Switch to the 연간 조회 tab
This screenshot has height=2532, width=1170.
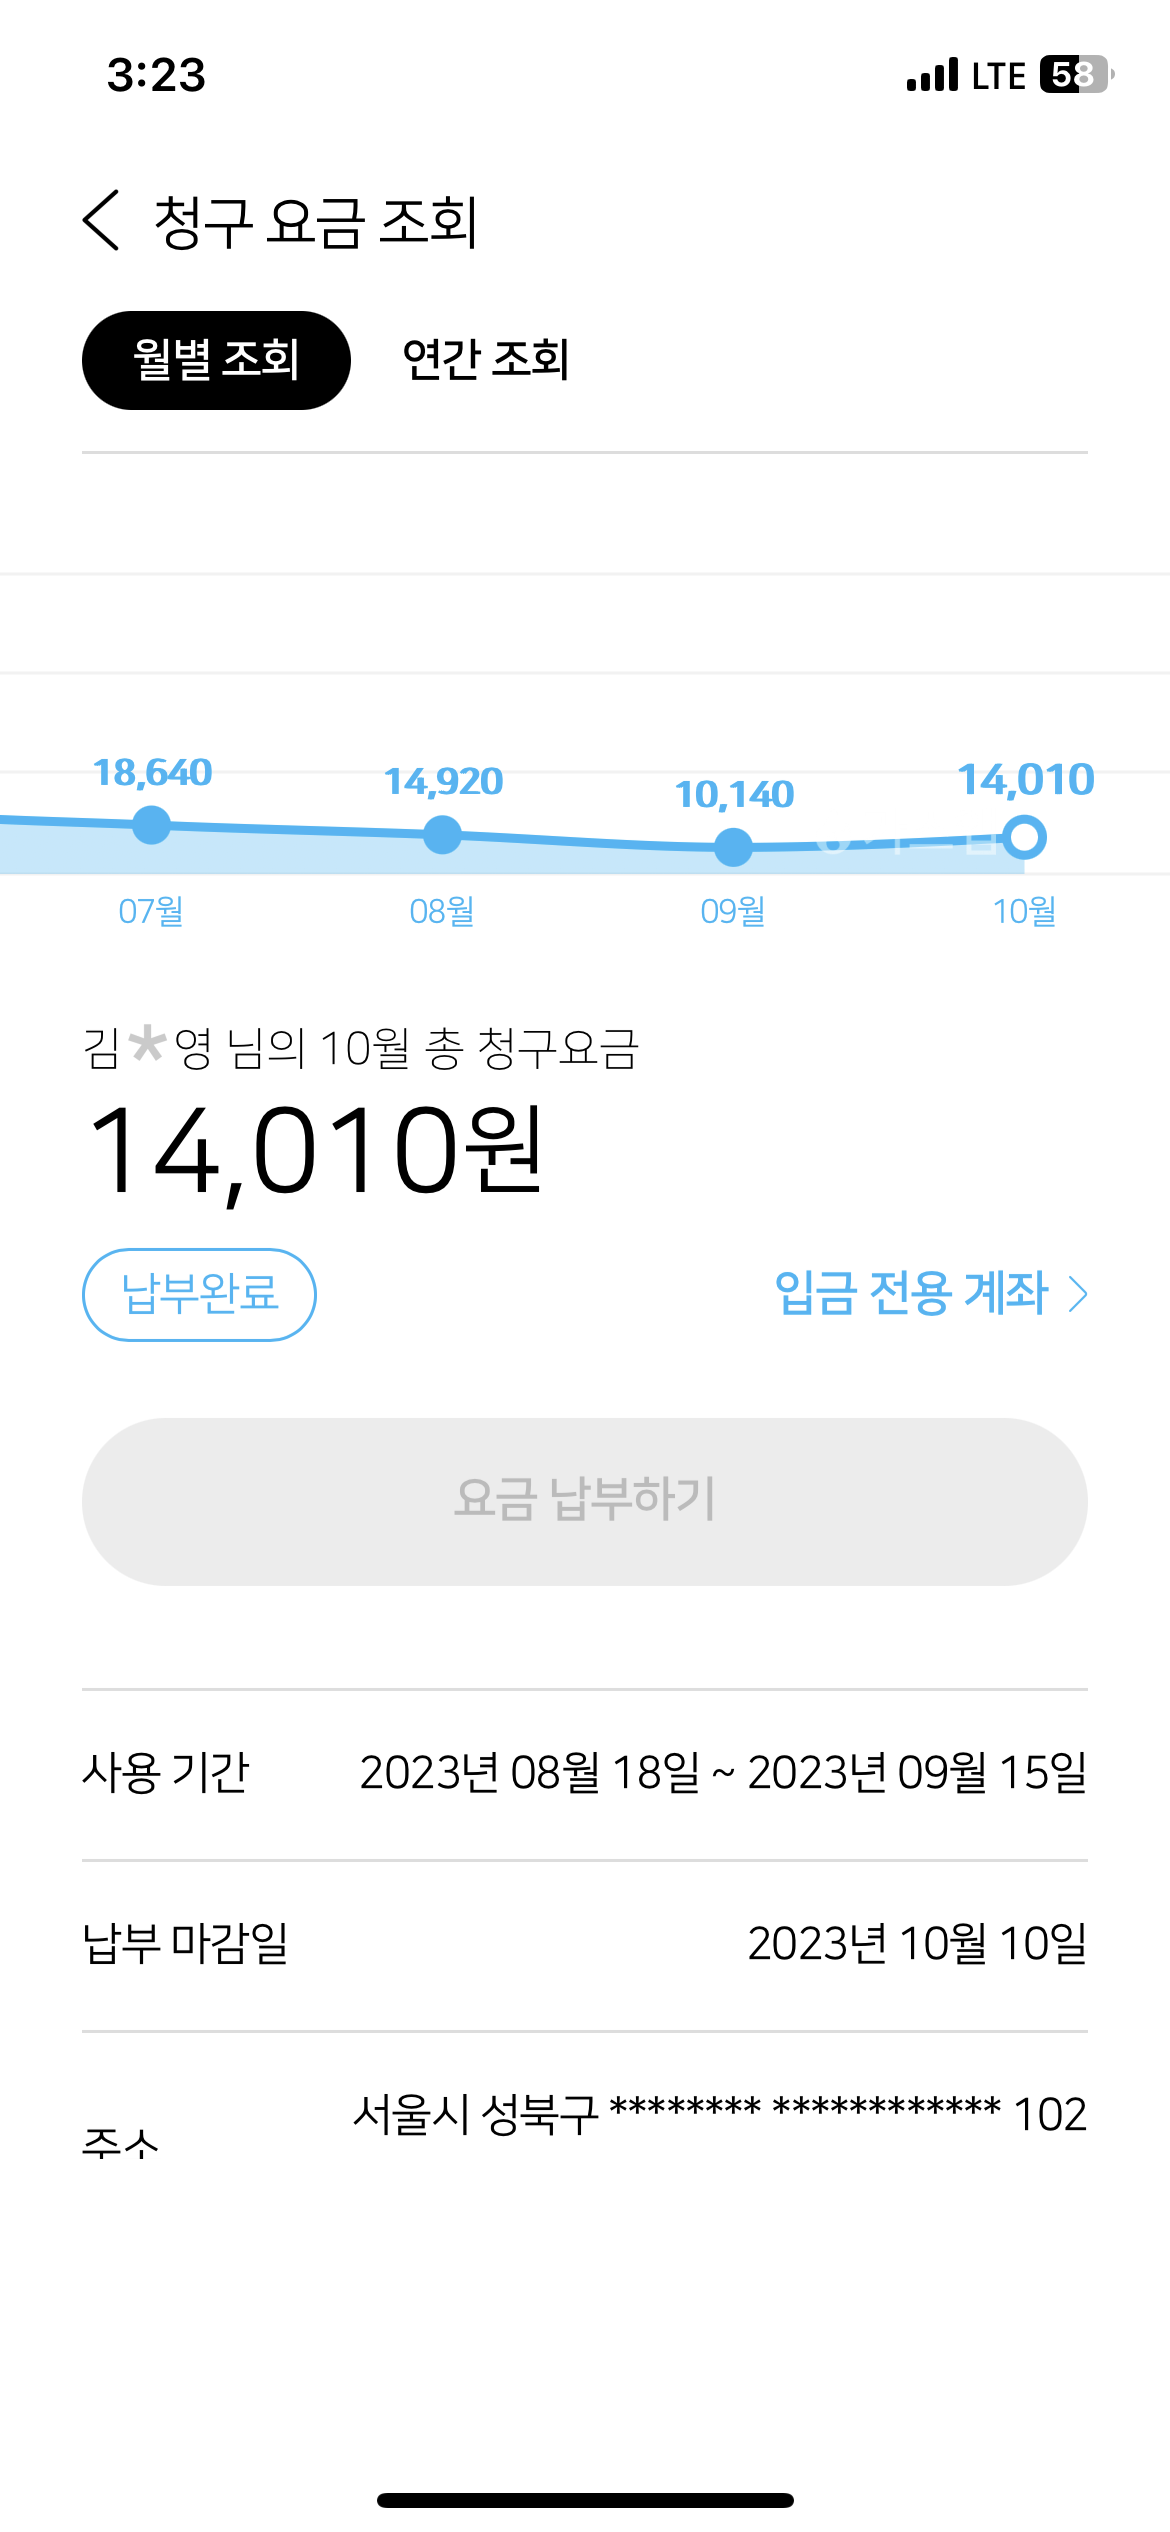(x=486, y=360)
